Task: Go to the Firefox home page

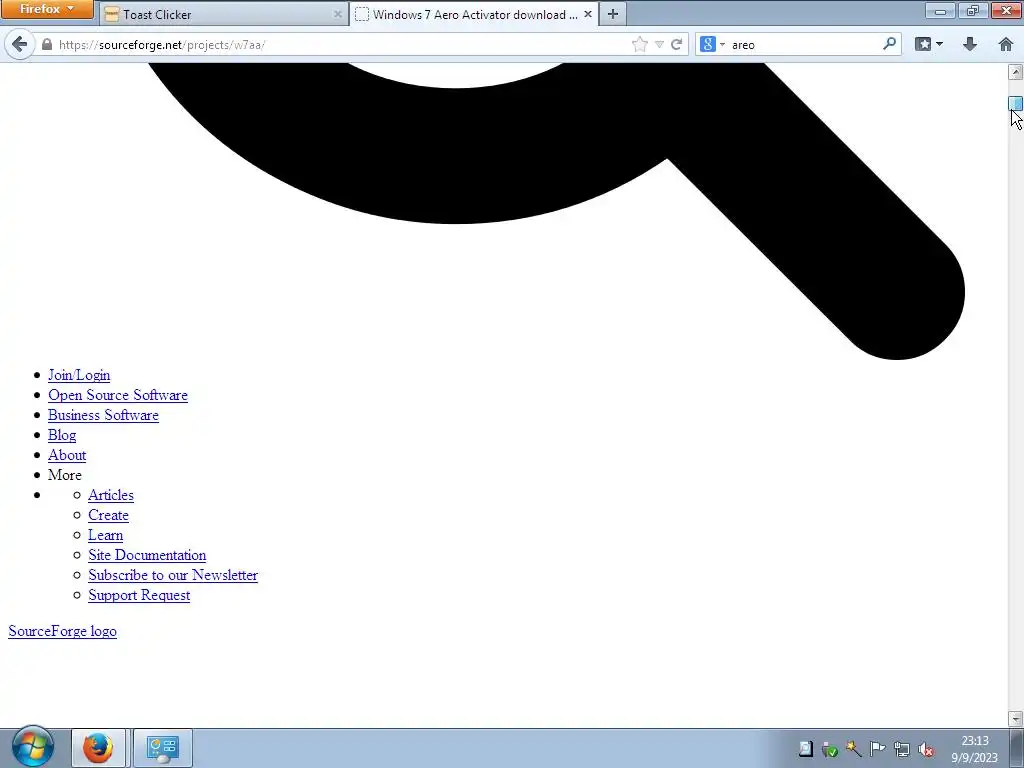Action: click(x=1006, y=44)
